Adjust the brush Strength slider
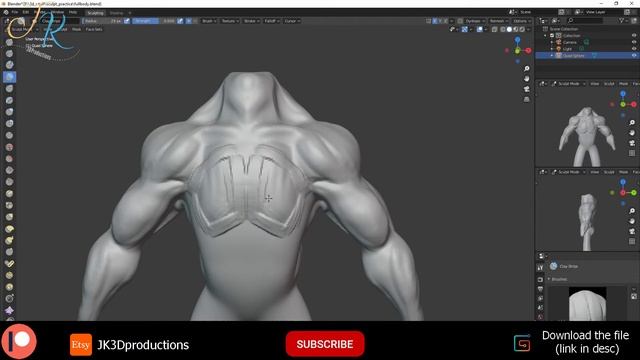This screenshot has width=640, height=360. [x=154, y=21]
